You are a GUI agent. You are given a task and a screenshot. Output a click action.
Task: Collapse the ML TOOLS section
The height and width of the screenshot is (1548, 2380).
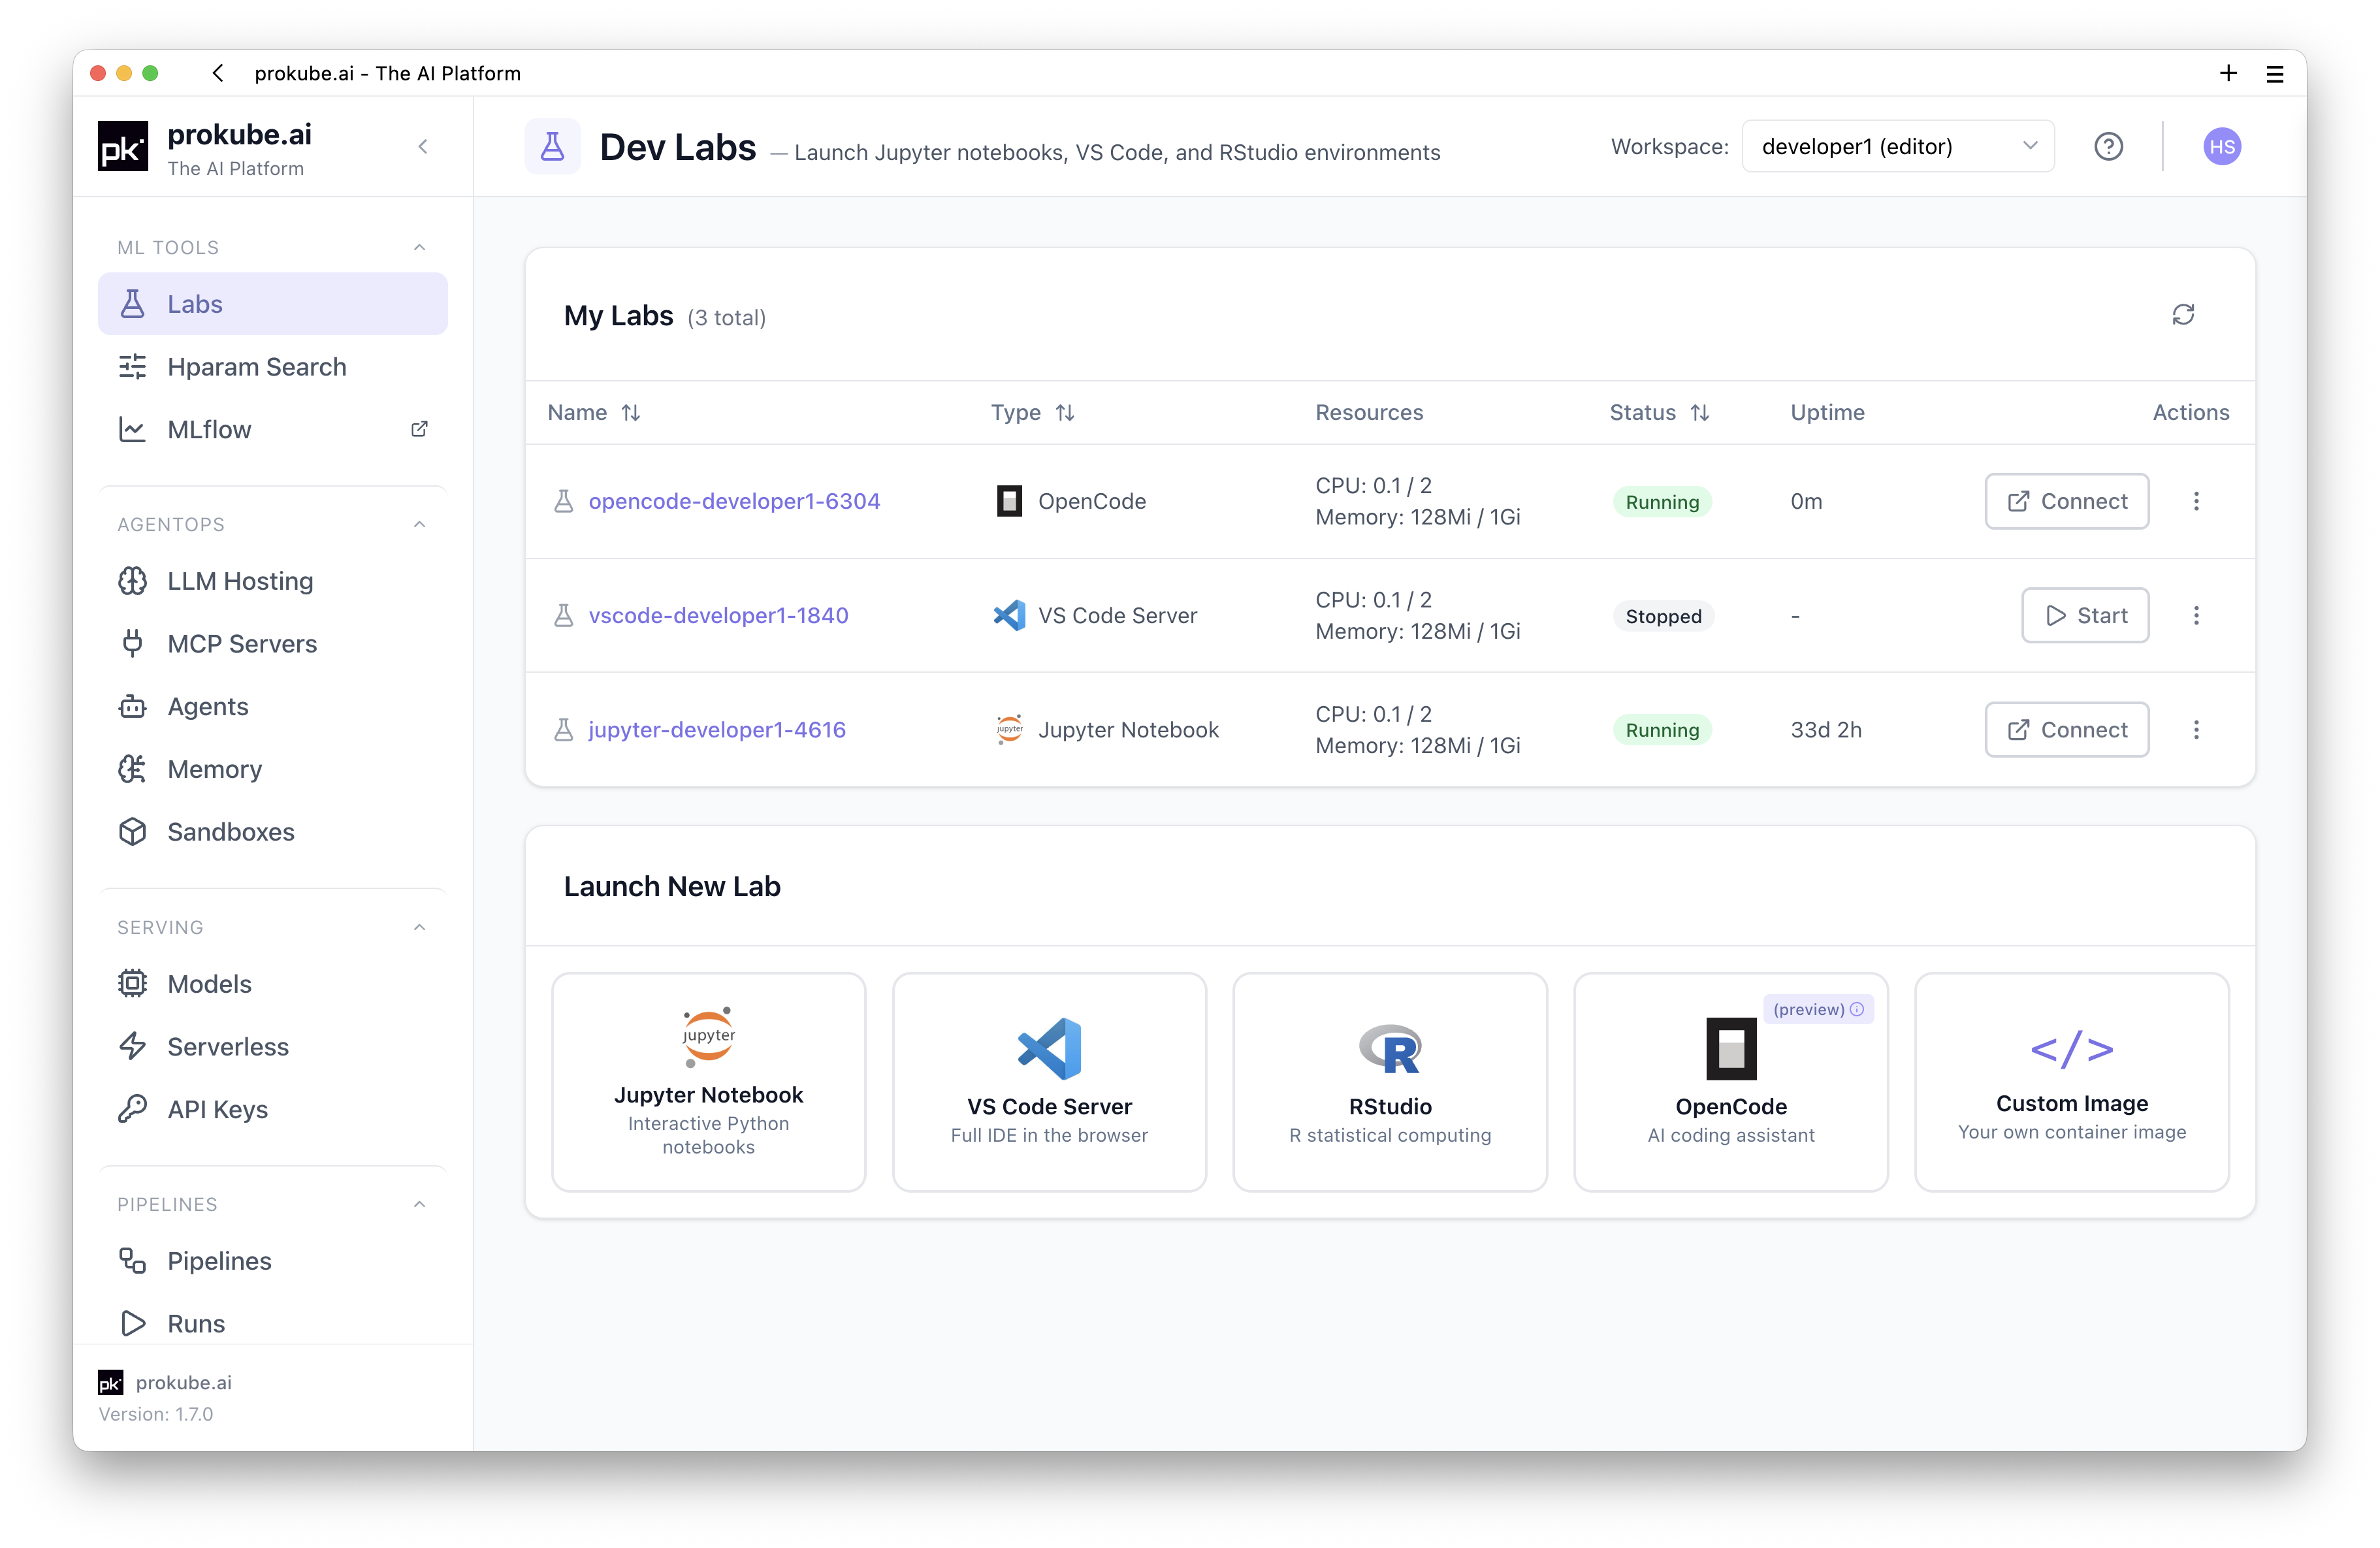(419, 247)
